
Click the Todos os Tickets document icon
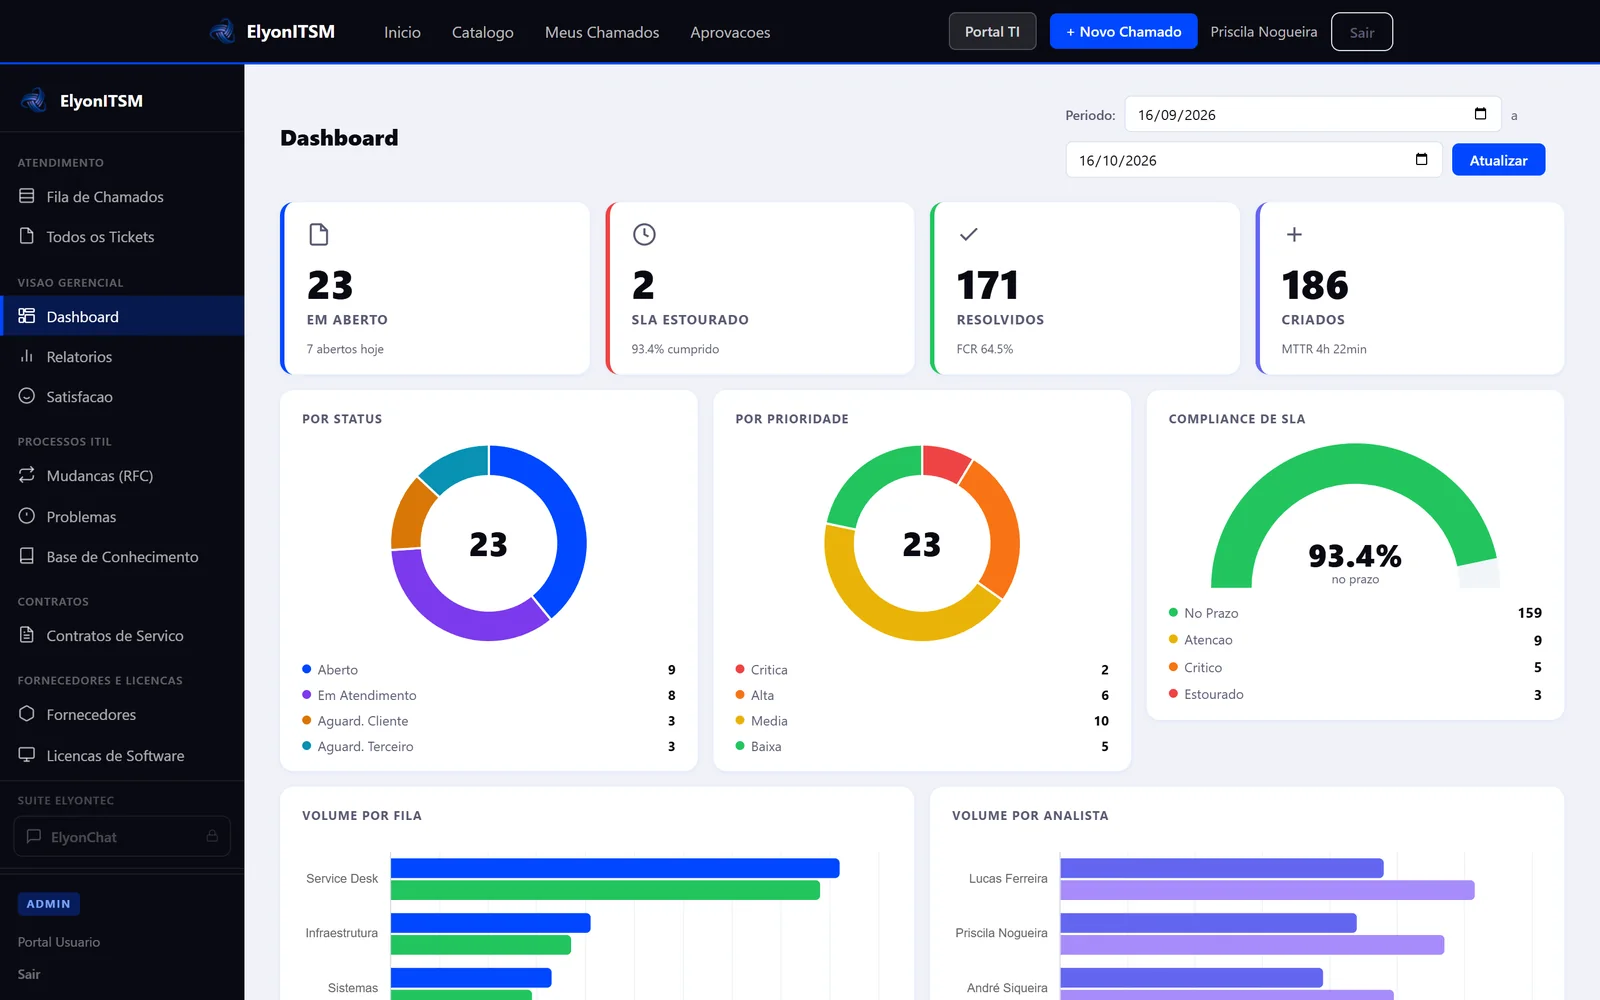(x=27, y=236)
